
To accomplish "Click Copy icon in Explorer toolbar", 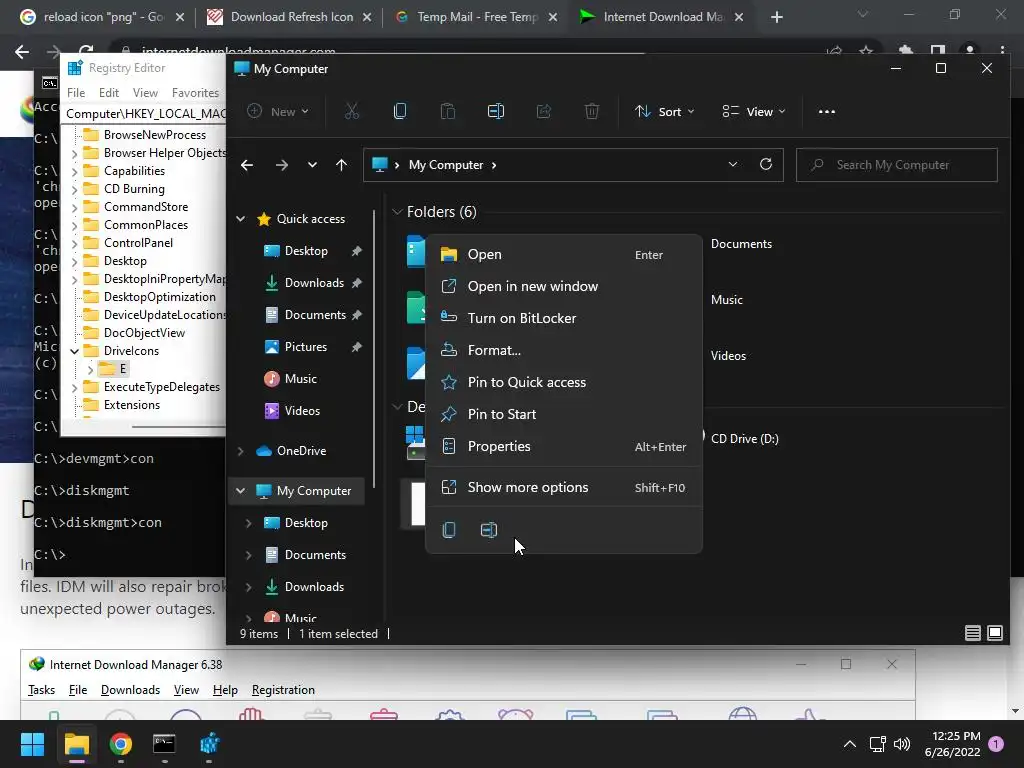I will point(400,112).
